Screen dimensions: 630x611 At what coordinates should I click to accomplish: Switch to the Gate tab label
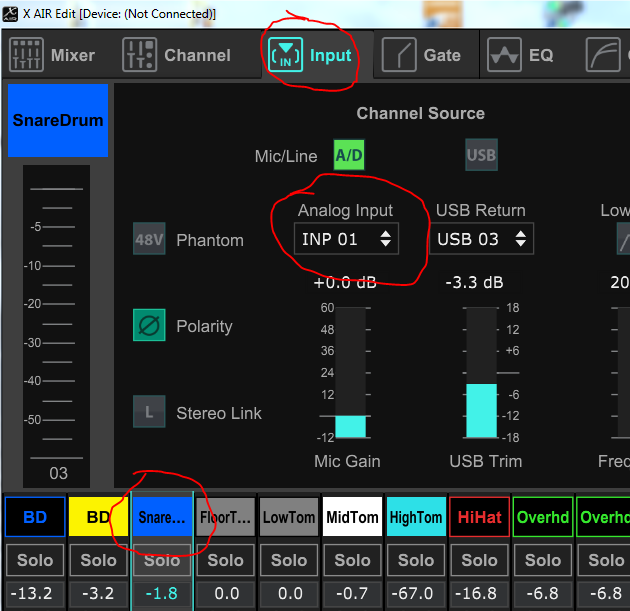tap(442, 55)
